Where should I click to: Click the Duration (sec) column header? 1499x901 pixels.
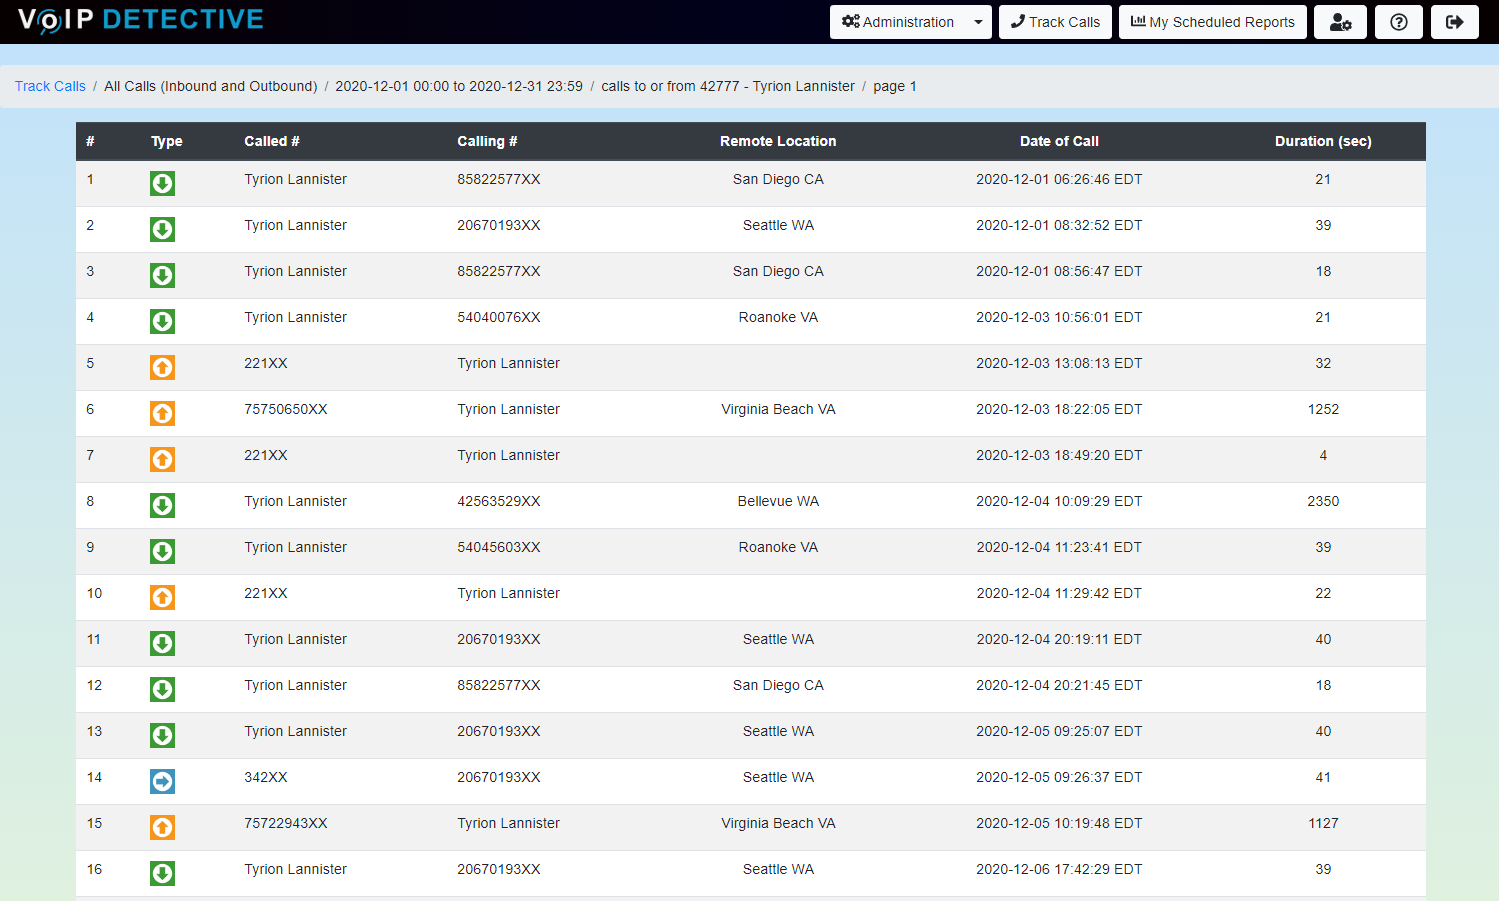1323,141
